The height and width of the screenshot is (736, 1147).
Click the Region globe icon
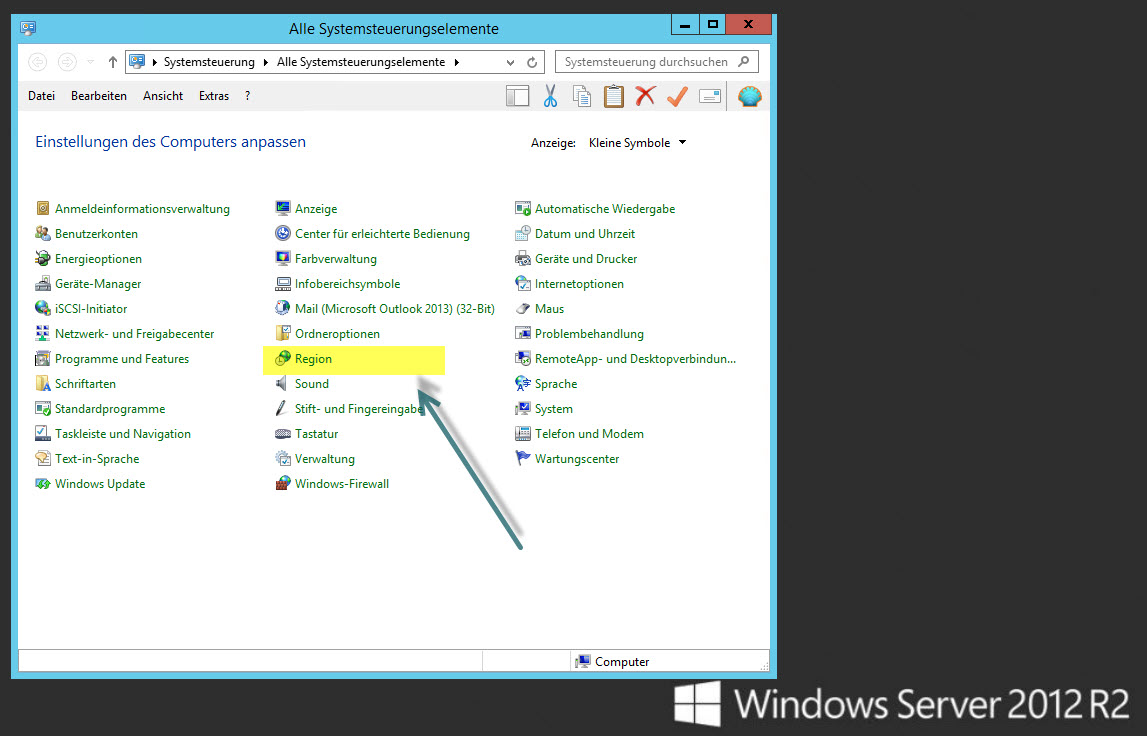[282, 358]
